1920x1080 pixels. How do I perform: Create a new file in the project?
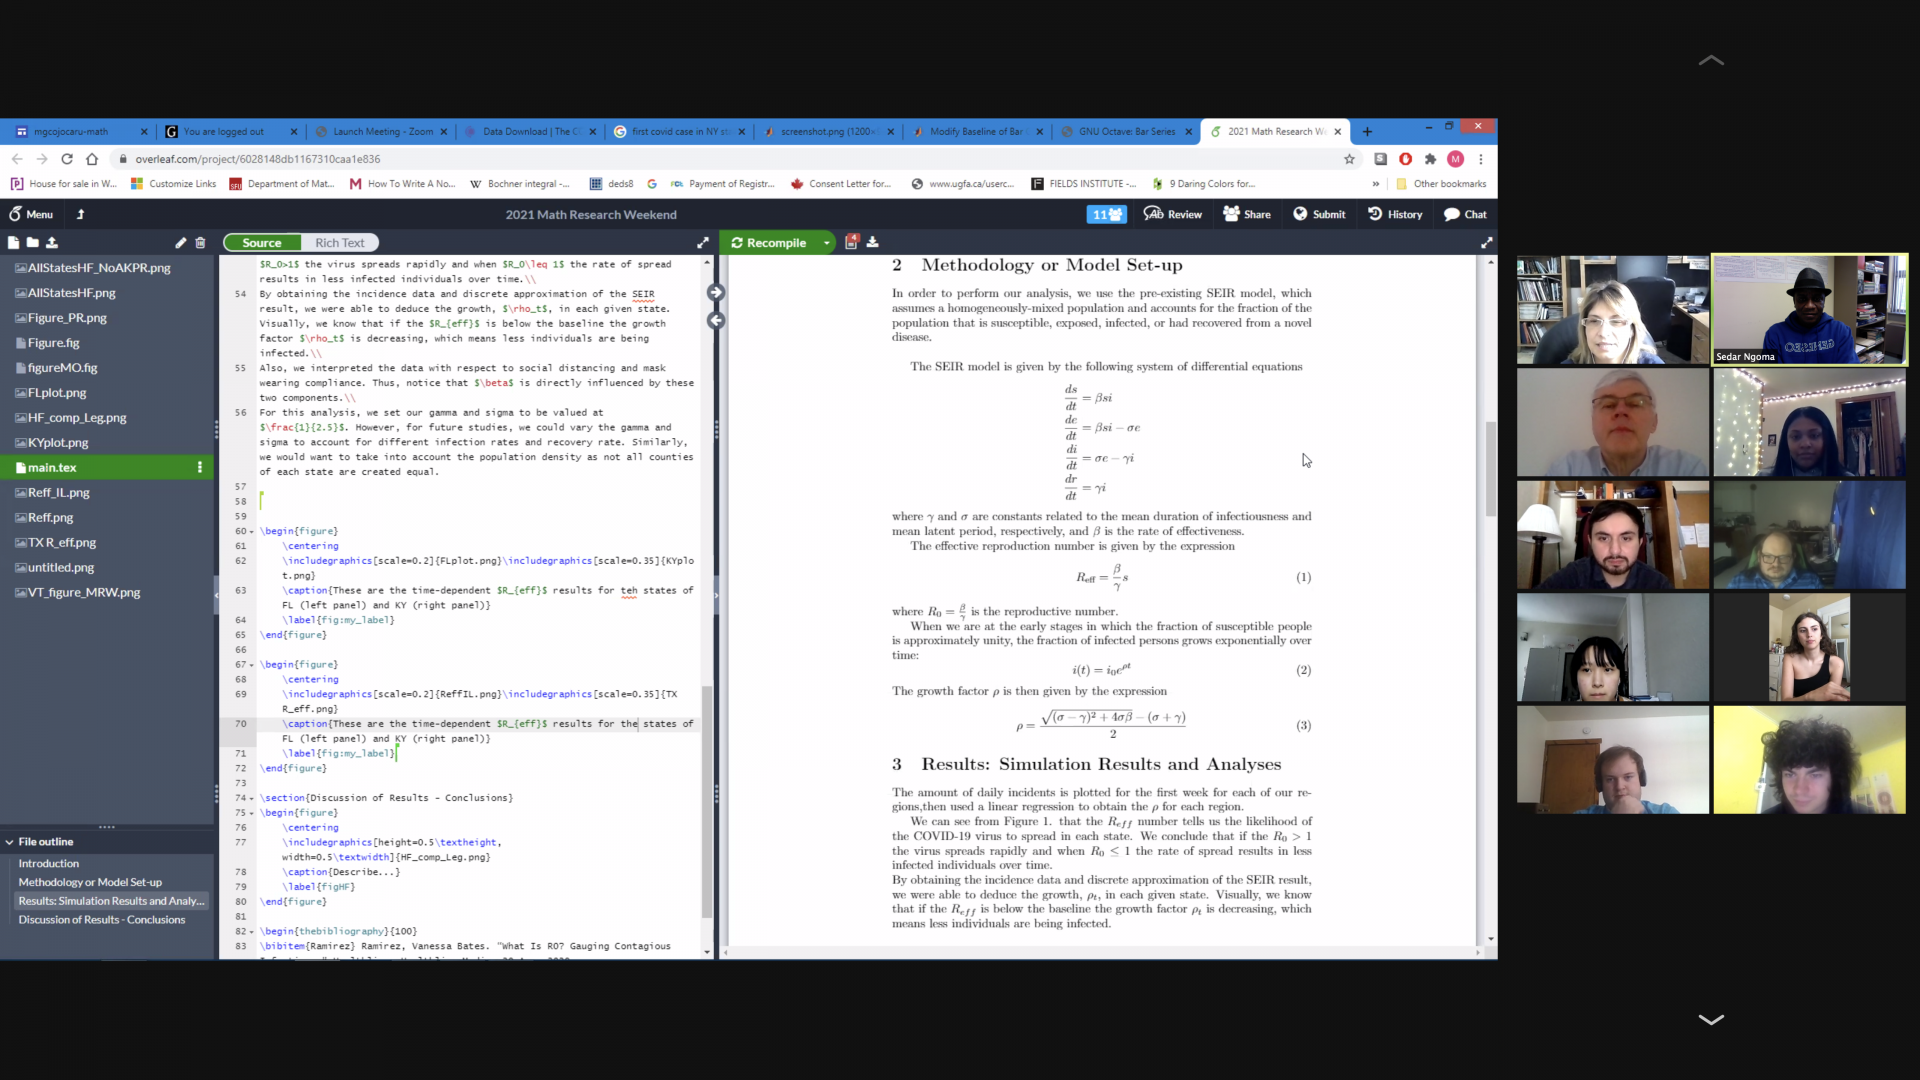[14, 243]
